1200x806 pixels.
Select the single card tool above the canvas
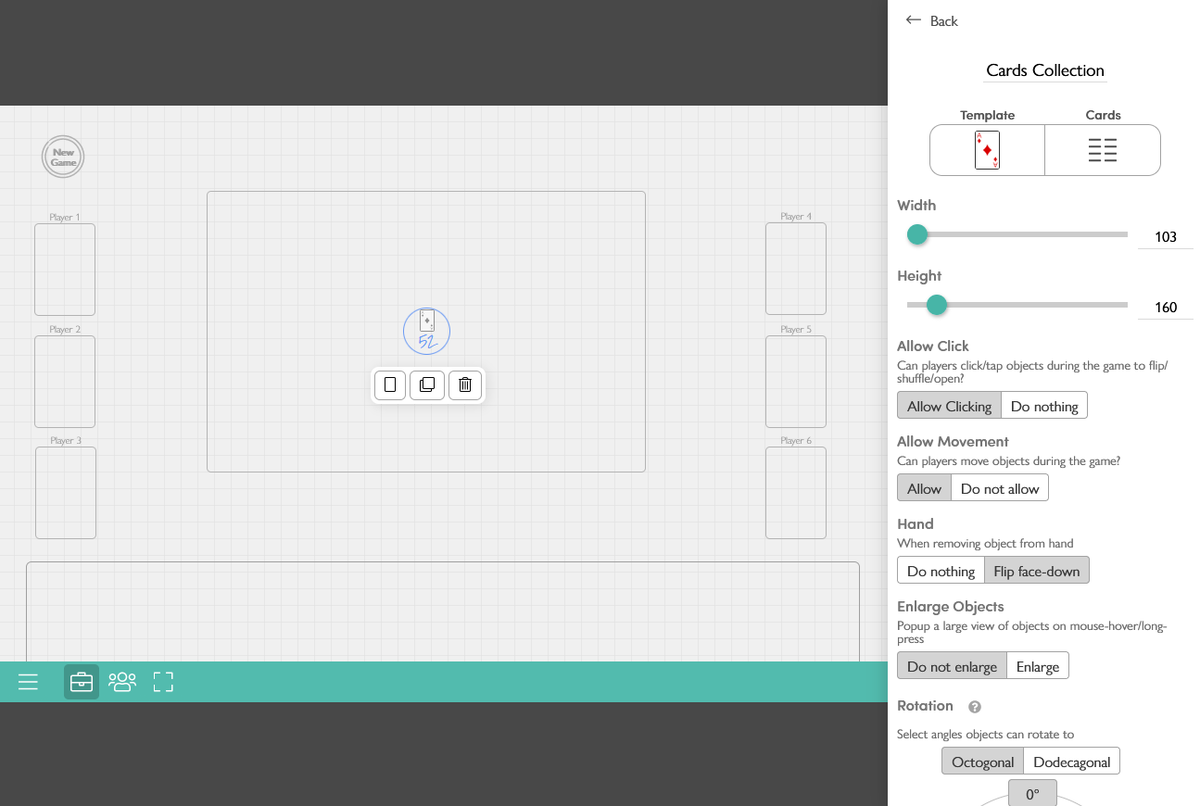click(x=389, y=385)
